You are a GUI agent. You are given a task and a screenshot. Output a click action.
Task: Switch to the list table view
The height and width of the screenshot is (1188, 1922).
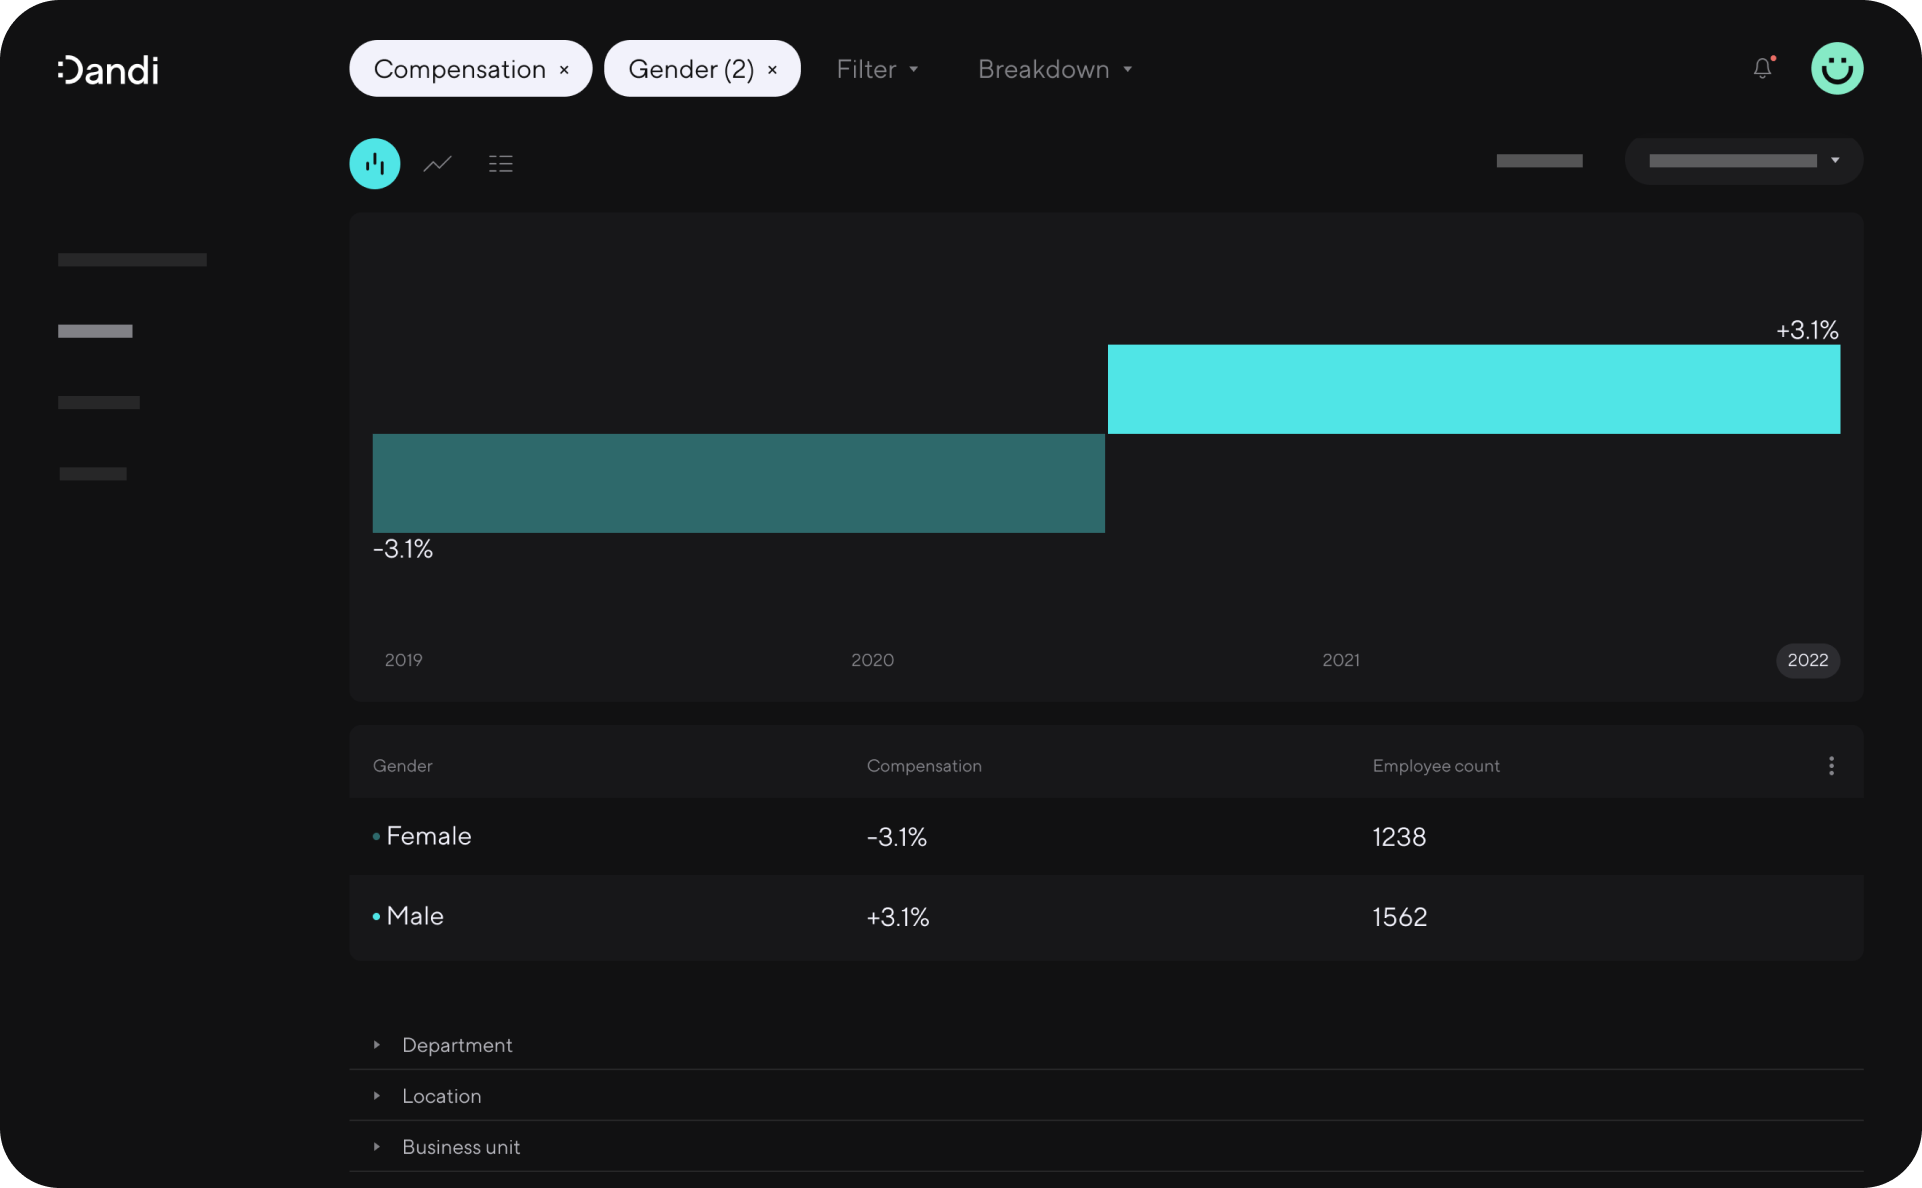501,164
